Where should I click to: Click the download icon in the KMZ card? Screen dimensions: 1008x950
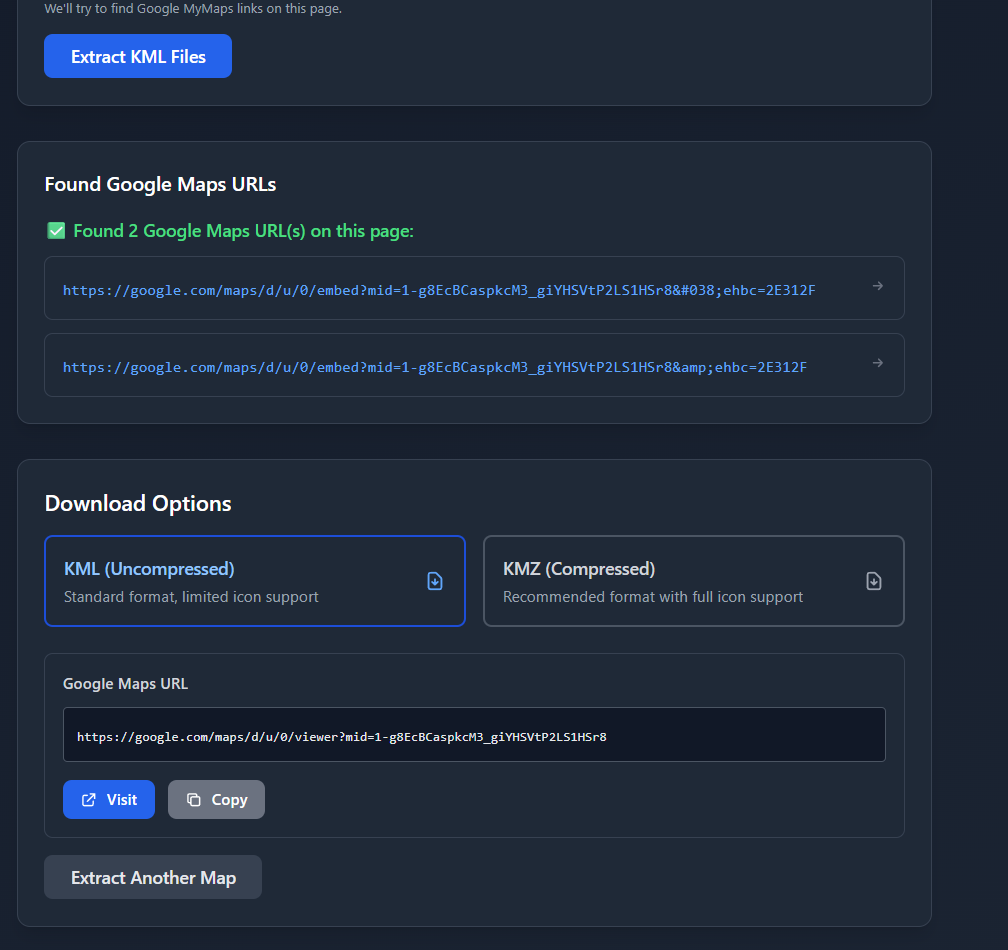pos(874,581)
